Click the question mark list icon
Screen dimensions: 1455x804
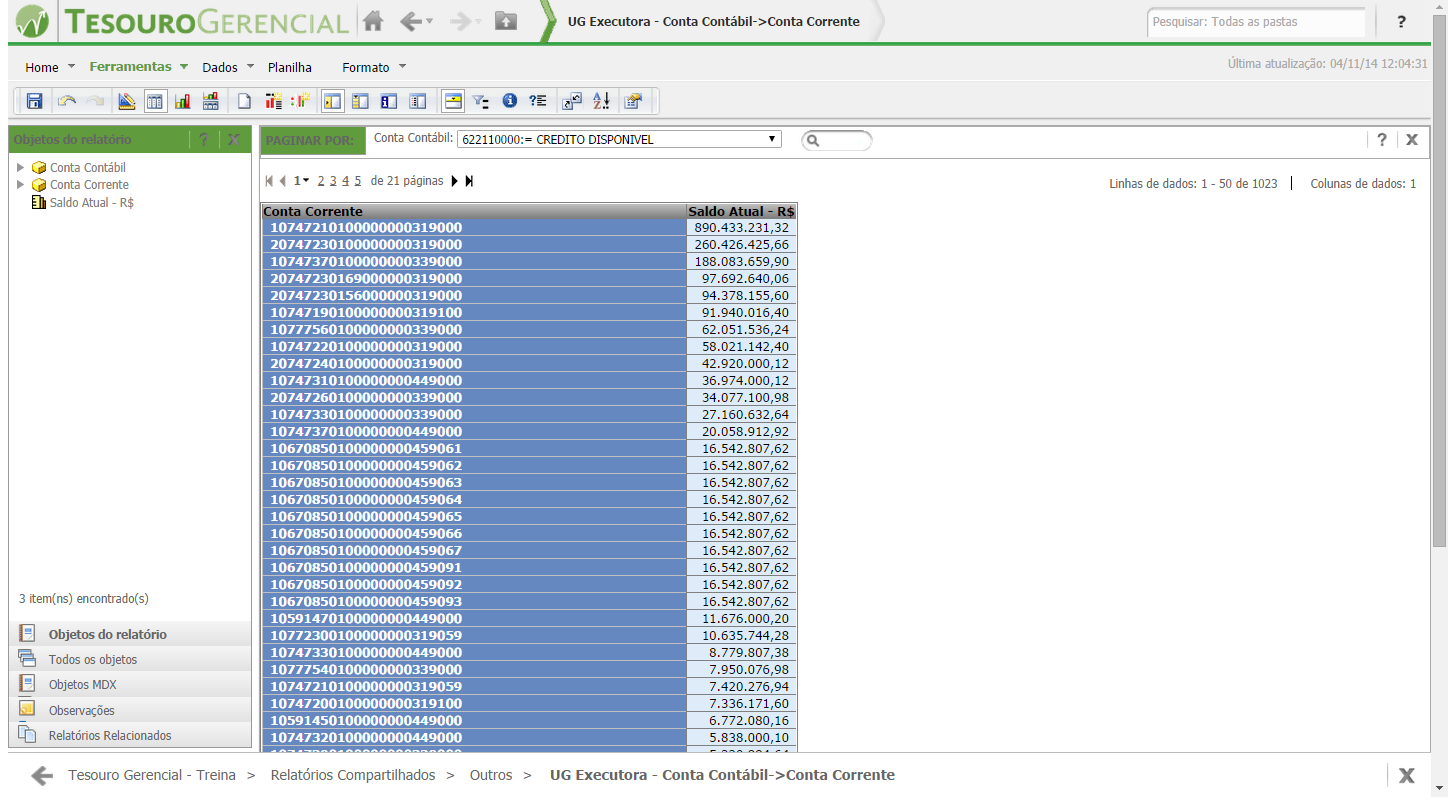pos(538,101)
